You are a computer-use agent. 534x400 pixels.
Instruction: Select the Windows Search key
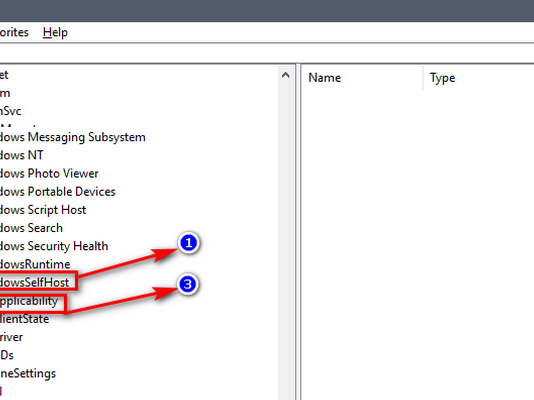(31, 228)
